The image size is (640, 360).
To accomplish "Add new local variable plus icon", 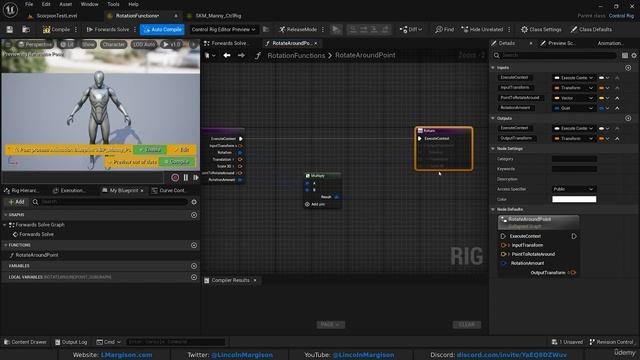I will pyautogui.click(x=194, y=277).
